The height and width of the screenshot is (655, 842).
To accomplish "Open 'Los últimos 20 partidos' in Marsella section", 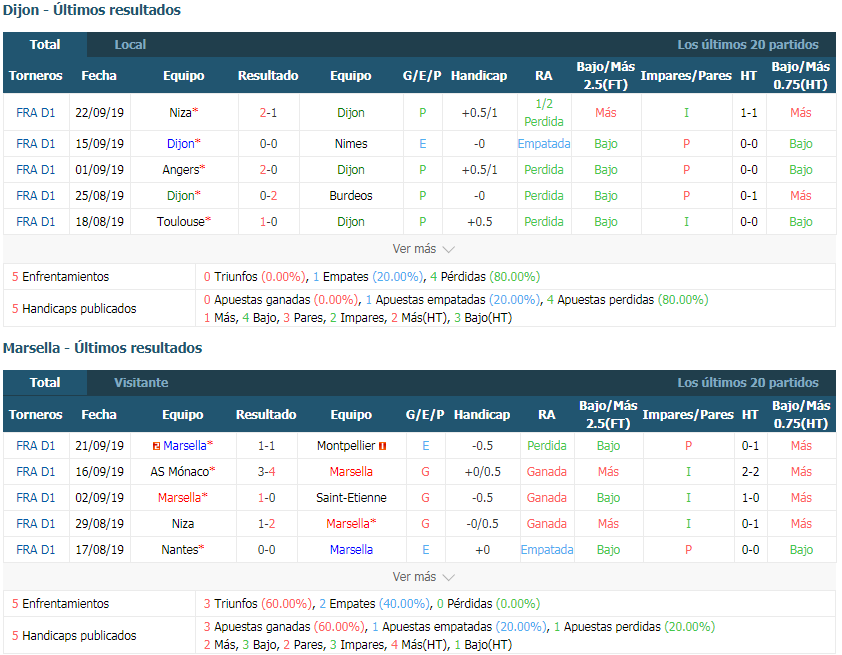I will (x=748, y=383).
